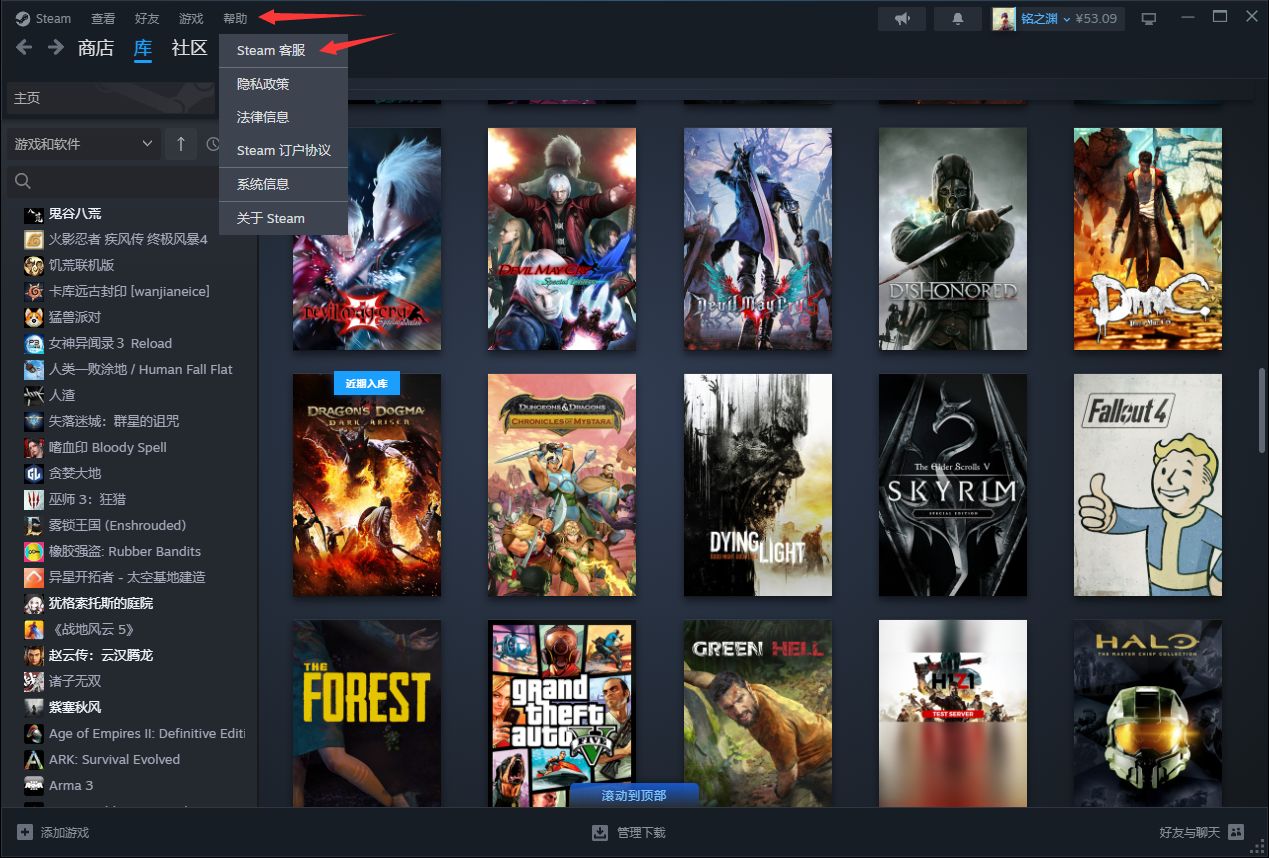The image size is (1269, 858).
Task: Open The Forest game cover
Action: click(367, 713)
